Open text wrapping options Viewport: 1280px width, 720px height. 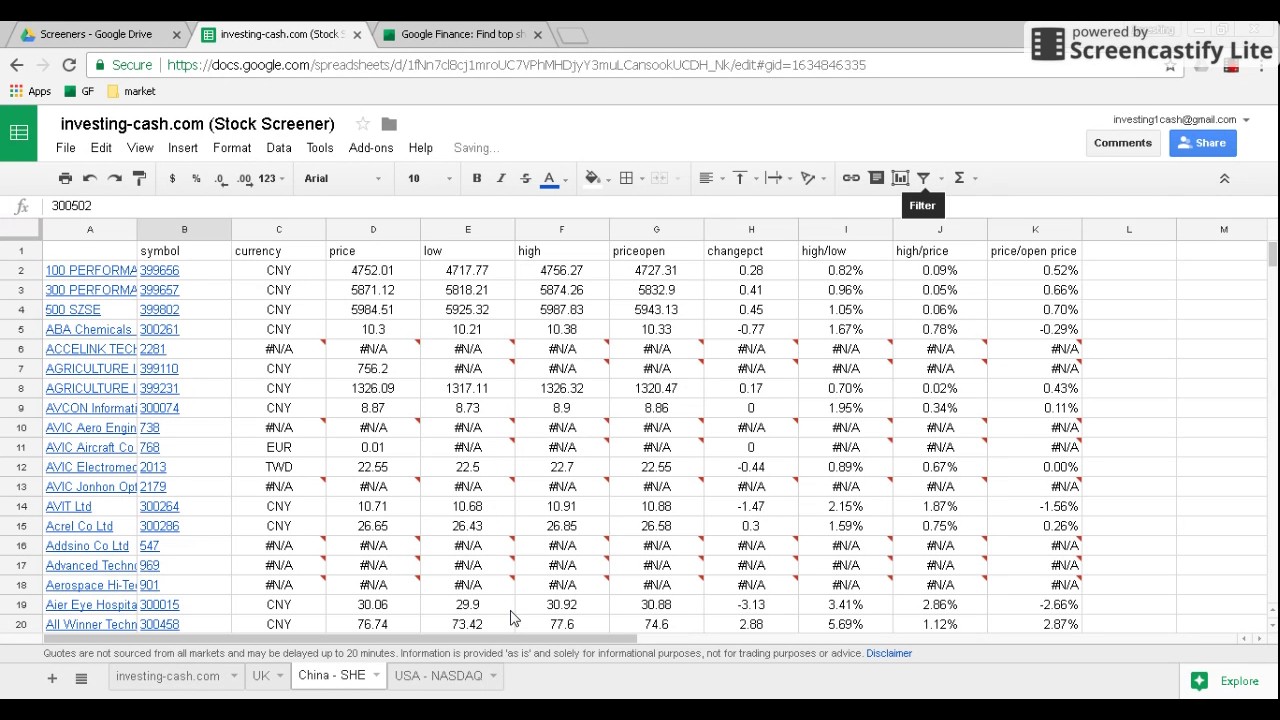coord(778,178)
